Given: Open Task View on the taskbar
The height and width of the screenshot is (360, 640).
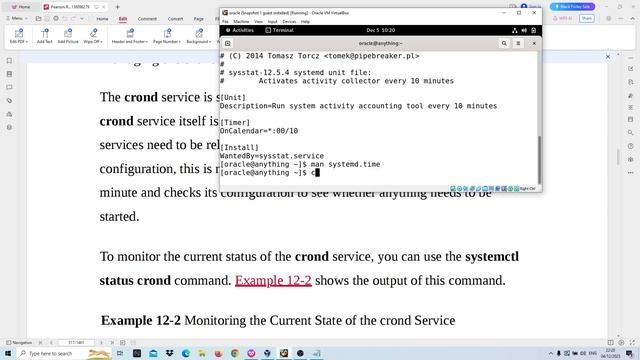Looking at the screenshot, I should point(120,353).
